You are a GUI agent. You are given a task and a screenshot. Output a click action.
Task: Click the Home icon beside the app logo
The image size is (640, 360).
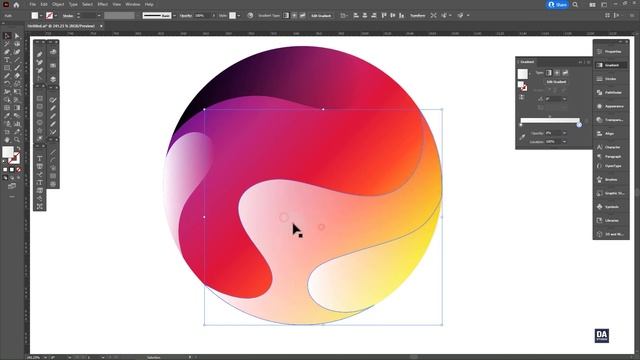point(16,5)
